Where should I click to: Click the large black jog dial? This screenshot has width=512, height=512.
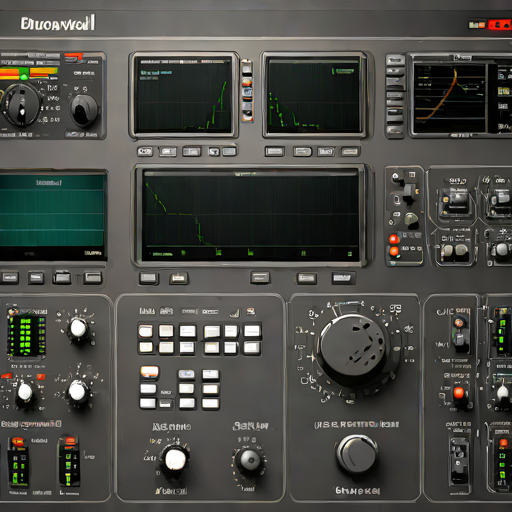(353, 349)
